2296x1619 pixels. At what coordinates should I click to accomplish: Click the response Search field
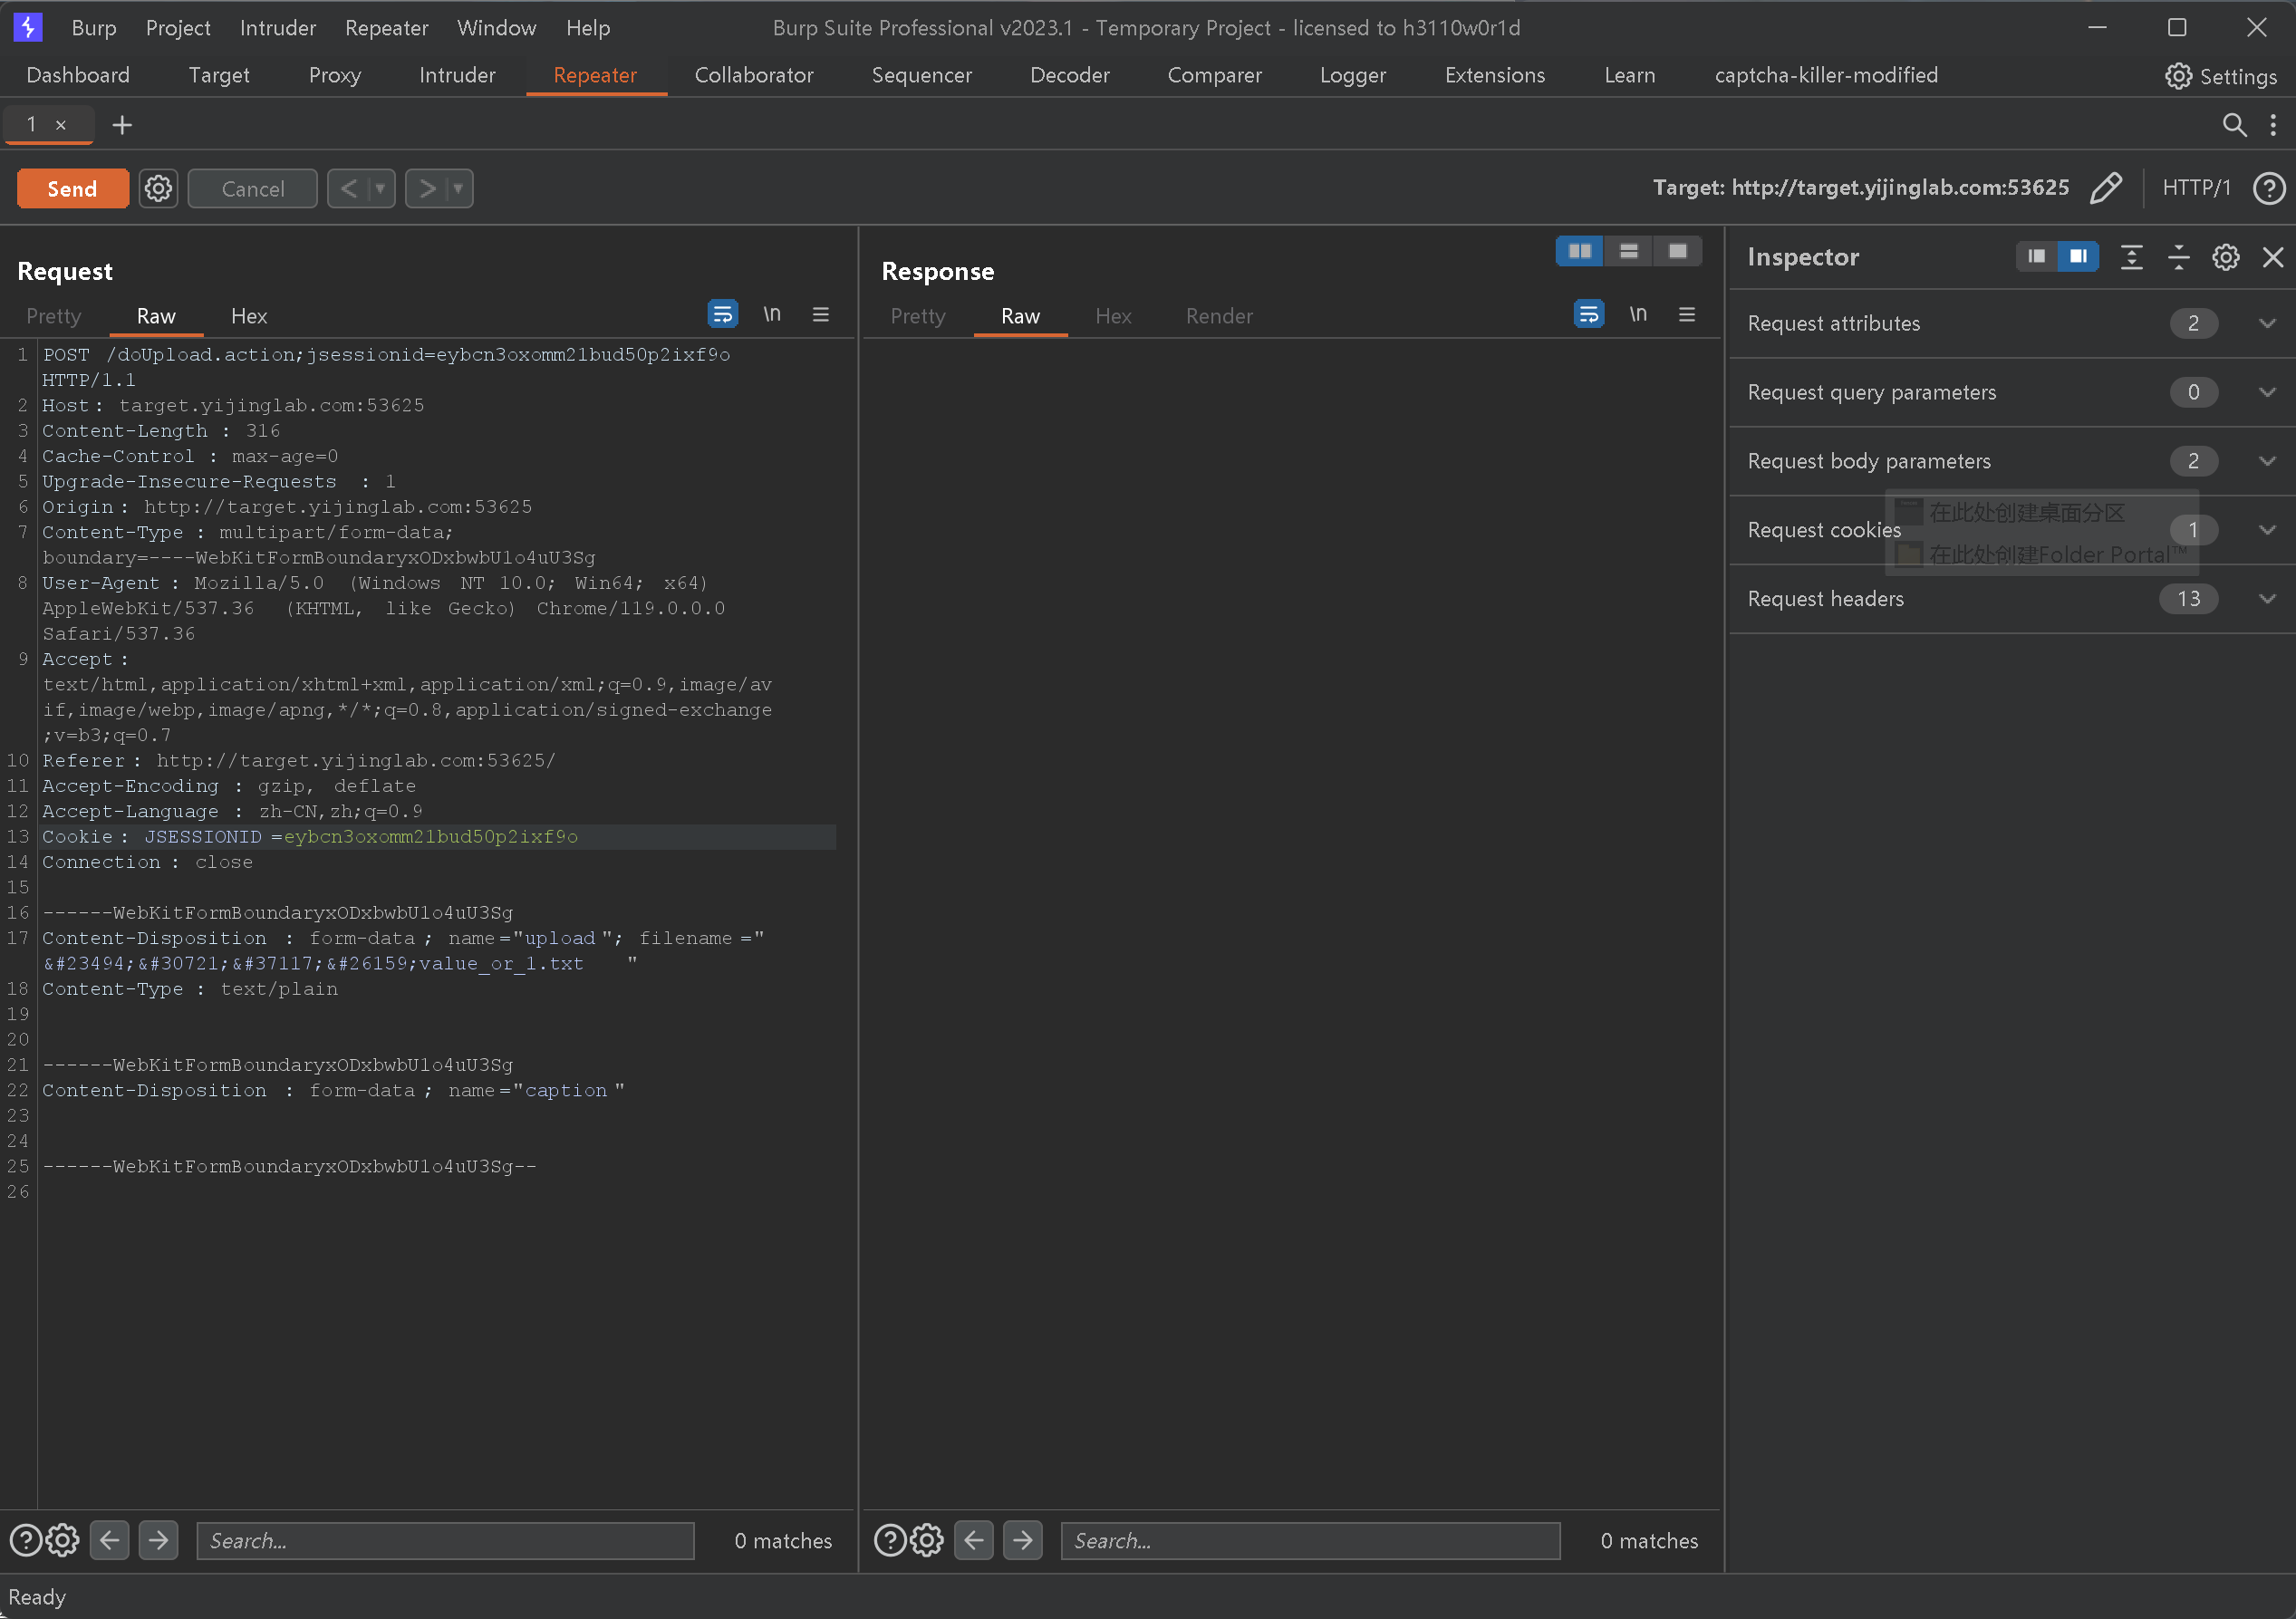pyautogui.click(x=1310, y=1540)
